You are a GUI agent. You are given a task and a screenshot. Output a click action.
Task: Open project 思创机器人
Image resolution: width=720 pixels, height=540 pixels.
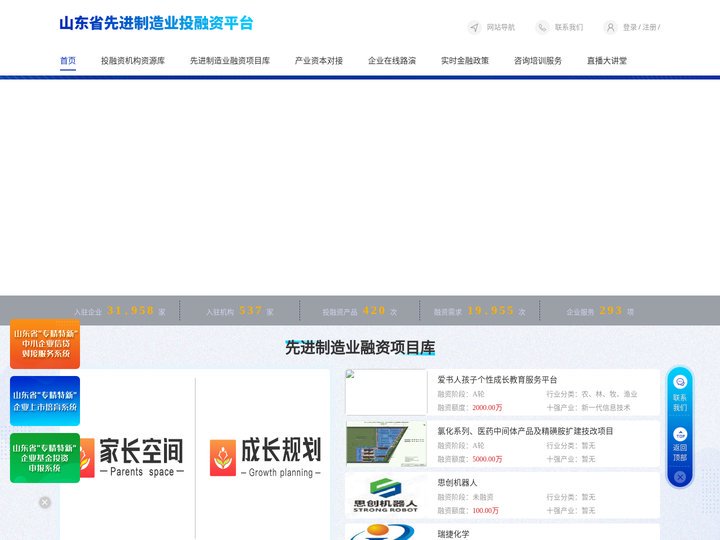tap(457, 483)
